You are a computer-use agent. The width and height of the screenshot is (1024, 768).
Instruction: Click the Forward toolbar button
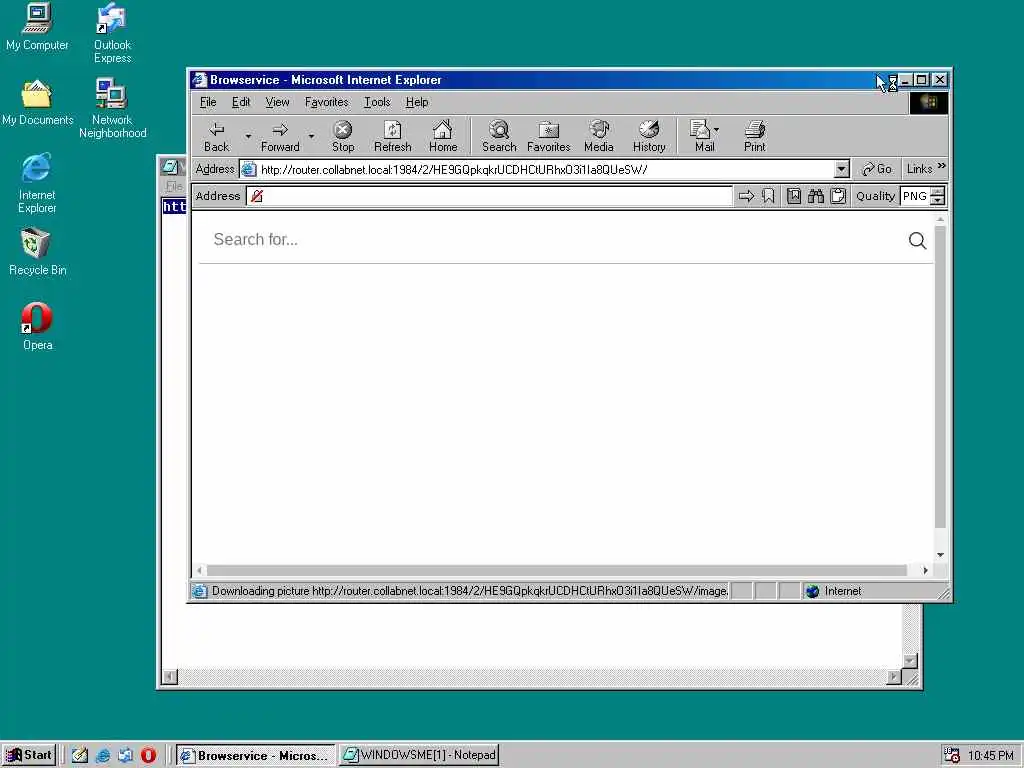click(x=280, y=137)
